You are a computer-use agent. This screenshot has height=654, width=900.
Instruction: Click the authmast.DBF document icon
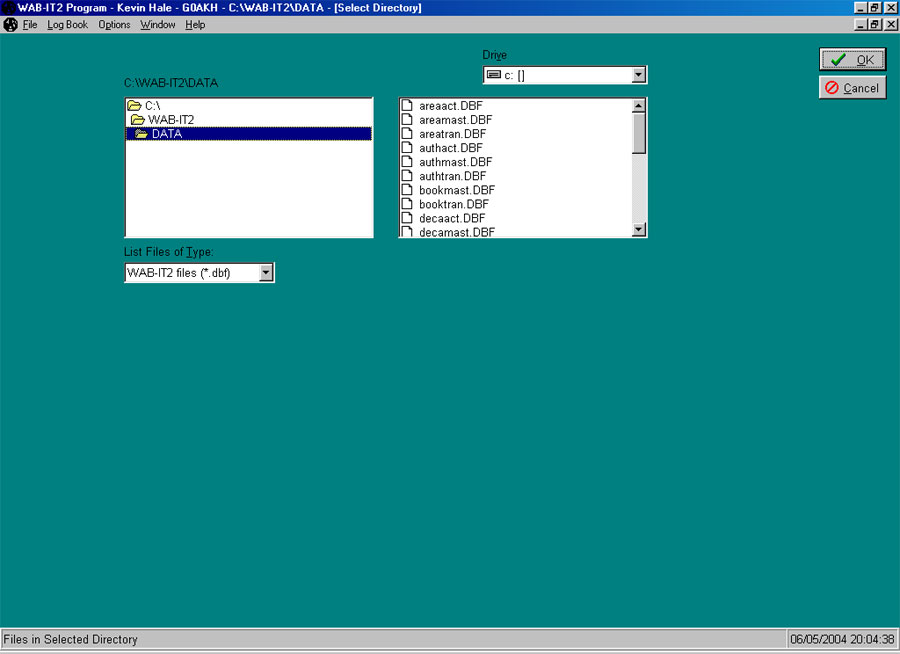coord(408,161)
